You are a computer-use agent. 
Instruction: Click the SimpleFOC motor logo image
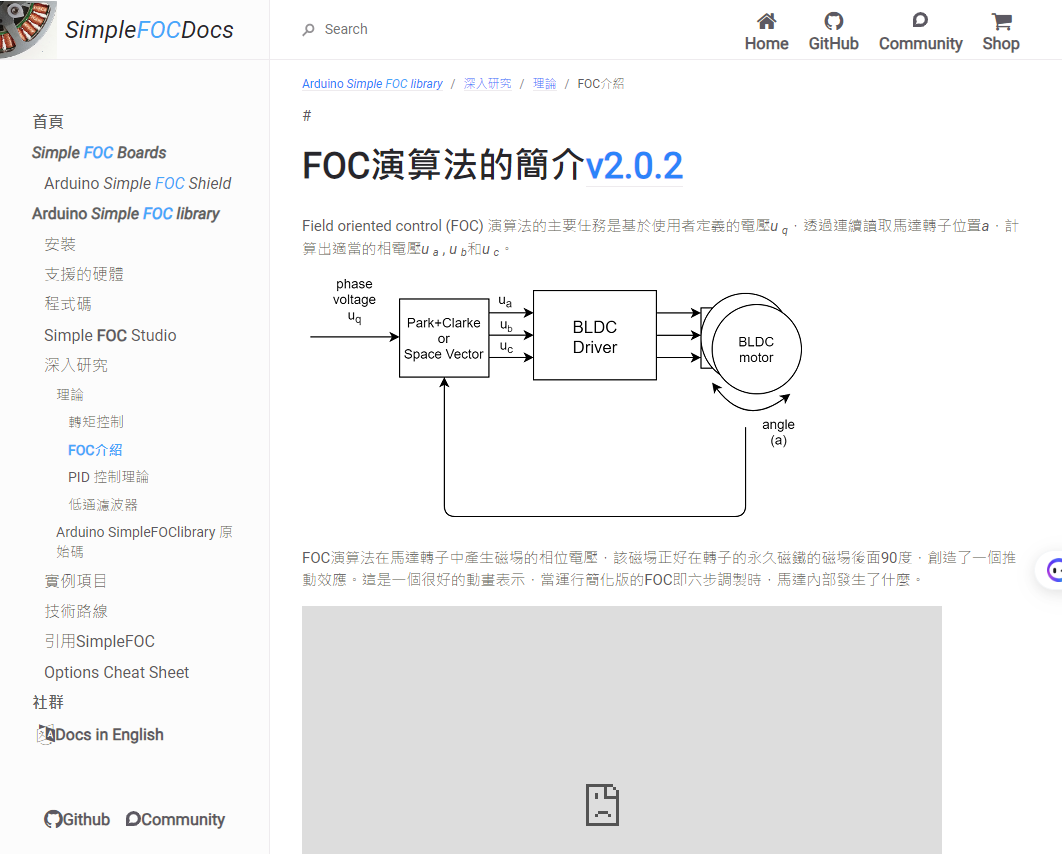pos(28,29)
